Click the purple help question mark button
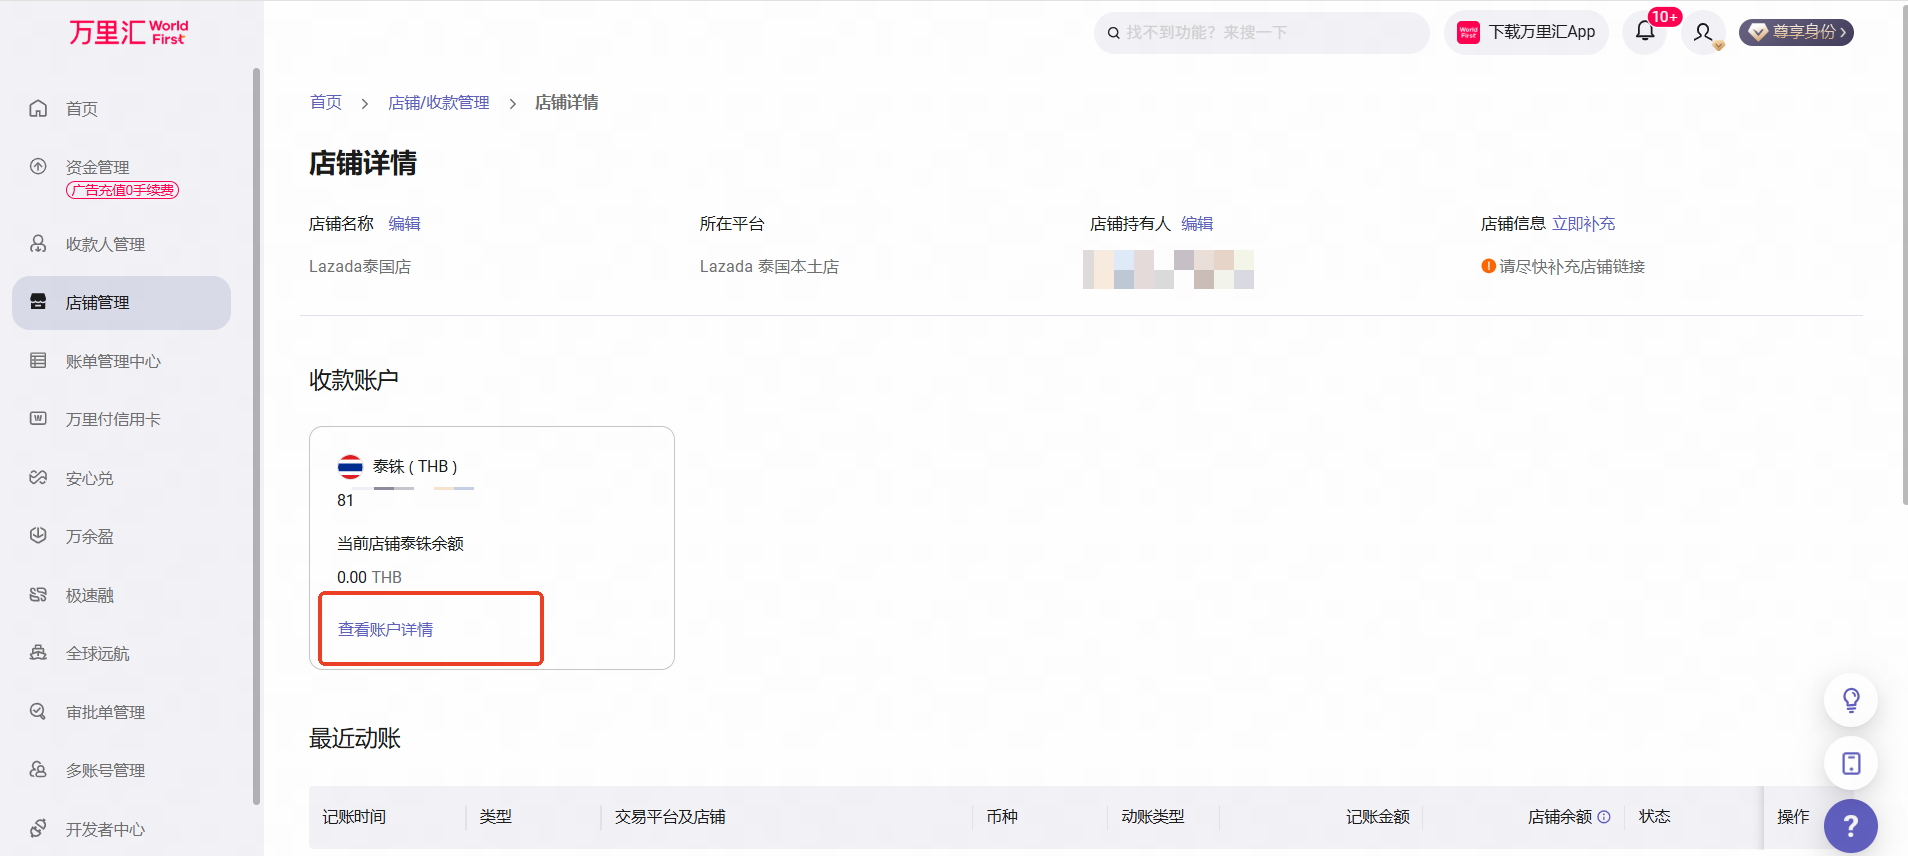Screen dimensions: 1908x856 [x=1850, y=826]
